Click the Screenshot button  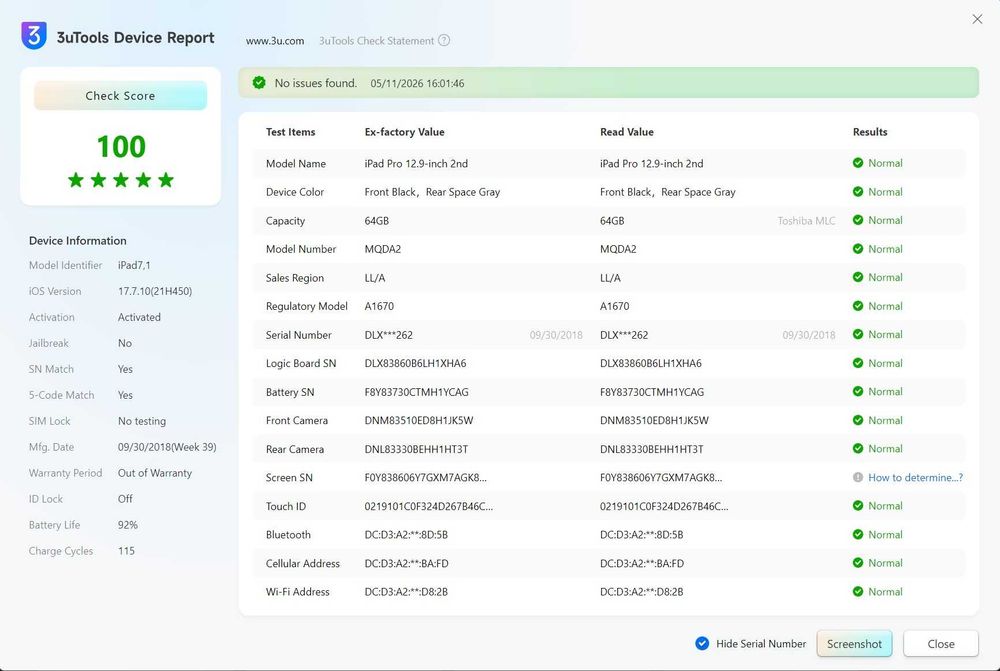click(854, 644)
